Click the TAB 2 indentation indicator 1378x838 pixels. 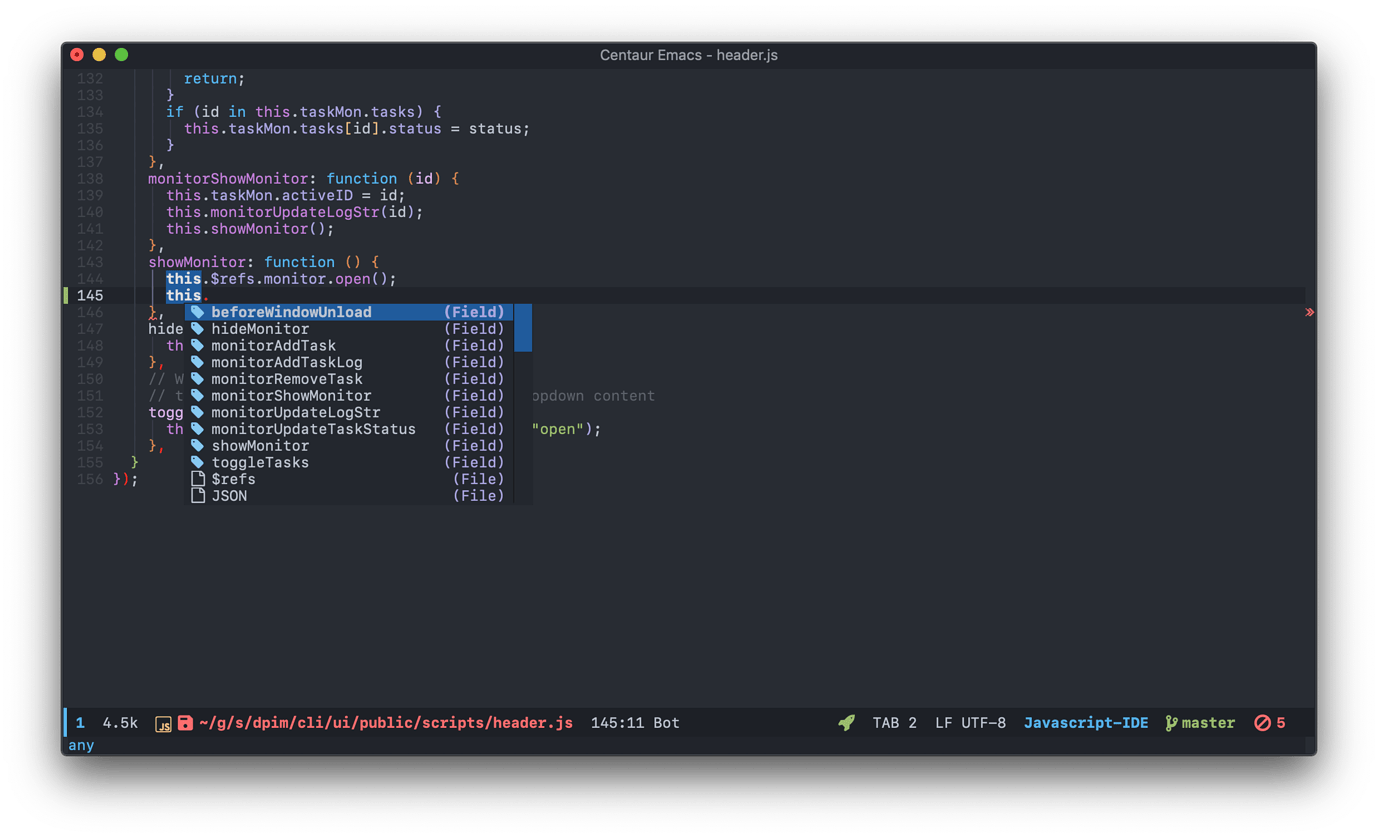click(x=894, y=722)
